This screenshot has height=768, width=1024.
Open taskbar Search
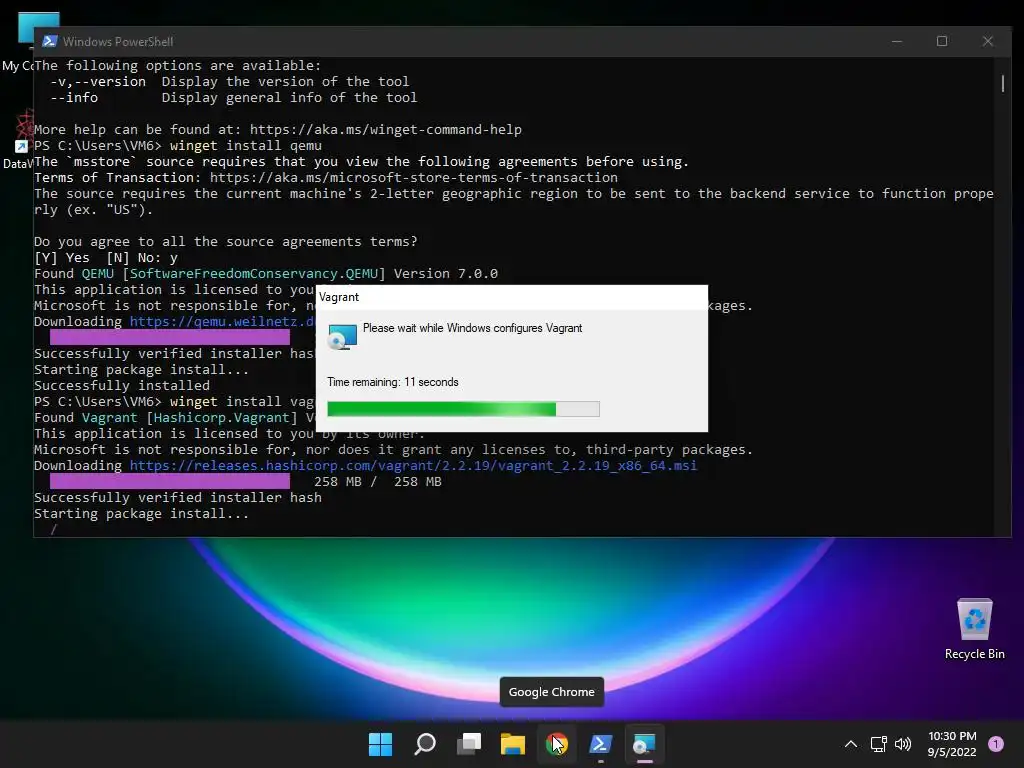[x=425, y=744]
